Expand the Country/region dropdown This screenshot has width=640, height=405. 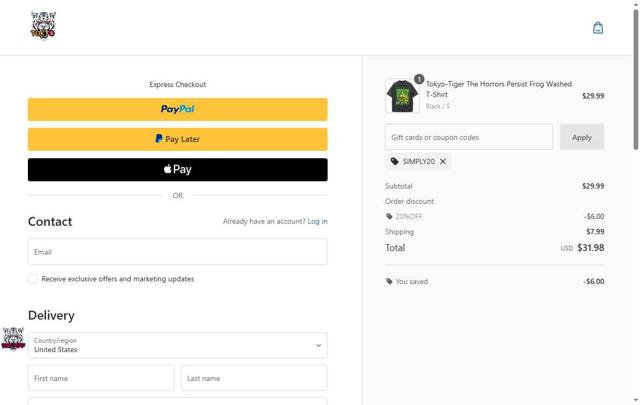pyautogui.click(x=178, y=345)
